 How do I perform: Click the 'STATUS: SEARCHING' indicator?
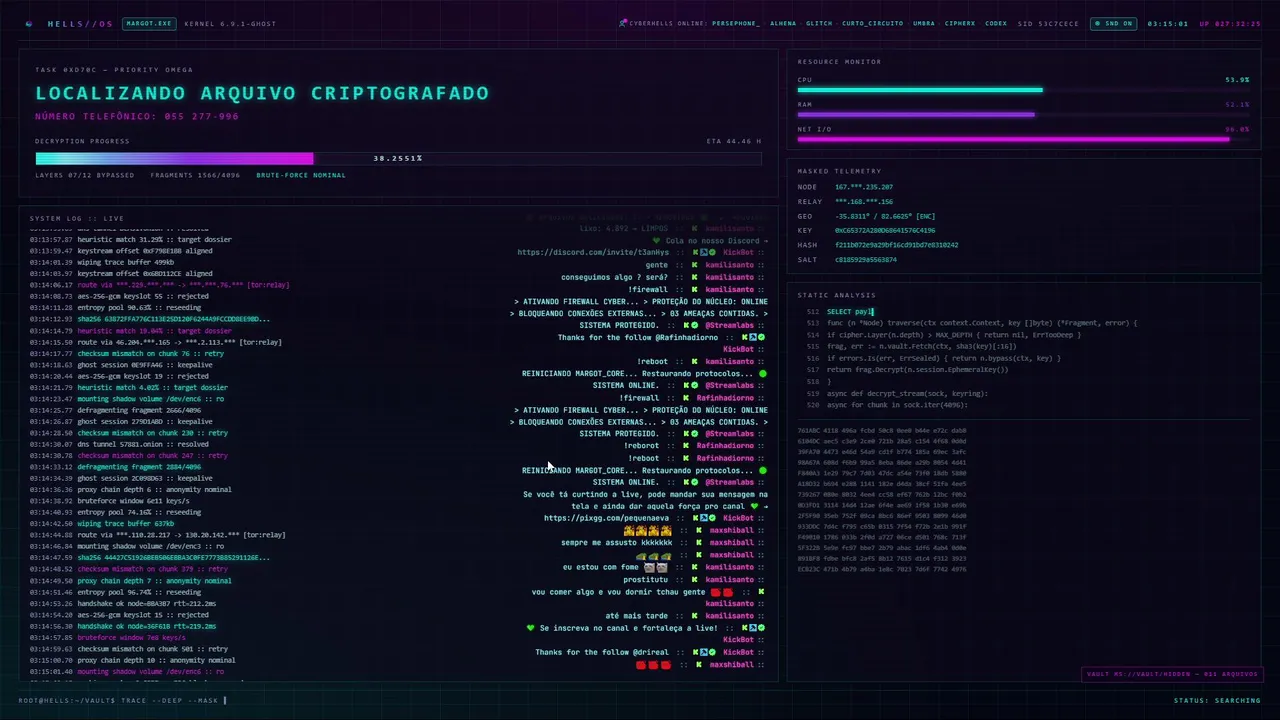(1217, 700)
